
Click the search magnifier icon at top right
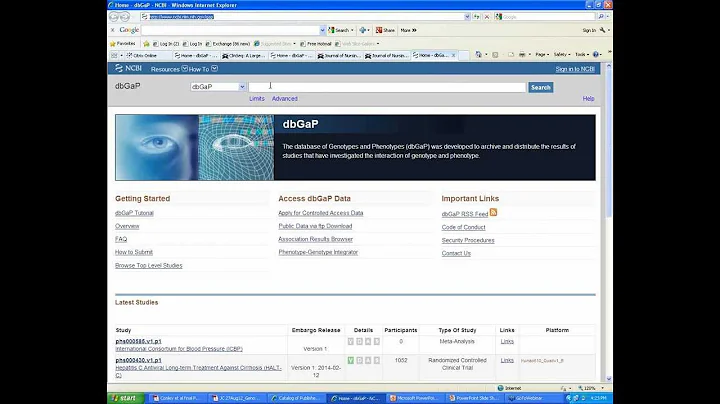coord(601,17)
